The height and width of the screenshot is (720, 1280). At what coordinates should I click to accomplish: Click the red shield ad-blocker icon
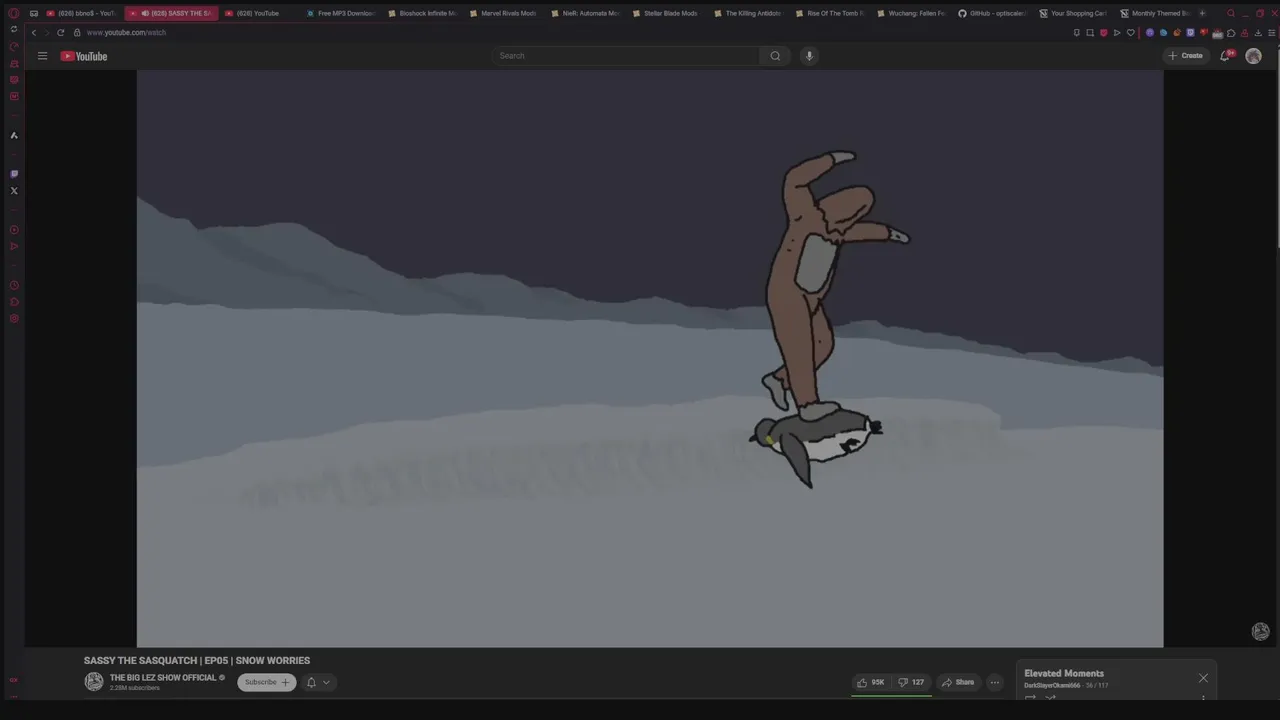[1104, 32]
